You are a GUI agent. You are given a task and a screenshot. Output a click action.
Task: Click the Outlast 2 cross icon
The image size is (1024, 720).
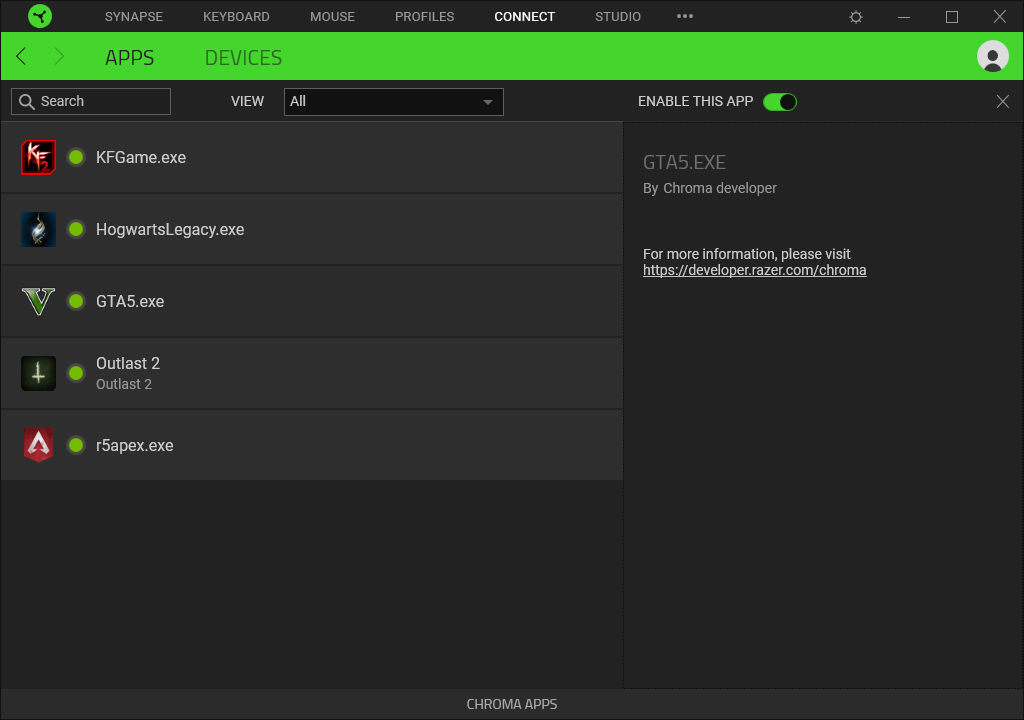pos(38,373)
